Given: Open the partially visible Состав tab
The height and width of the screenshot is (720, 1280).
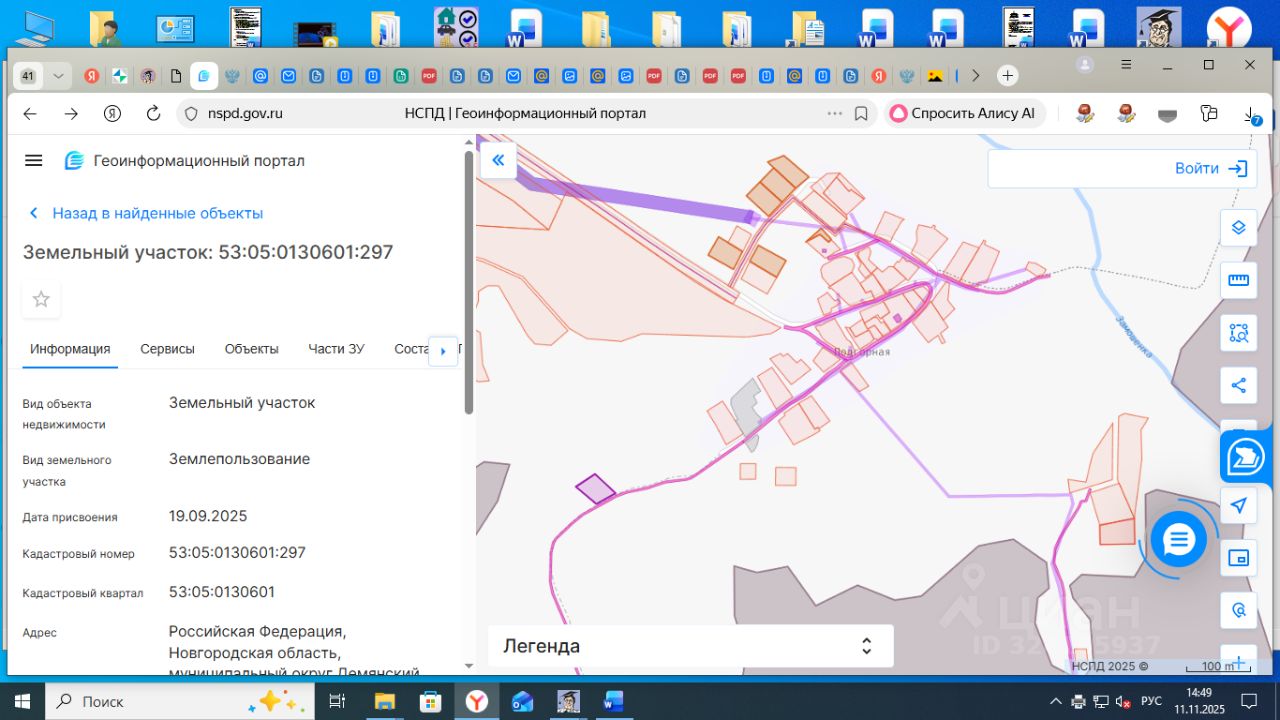Looking at the screenshot, I should click(x=412, y=349).
